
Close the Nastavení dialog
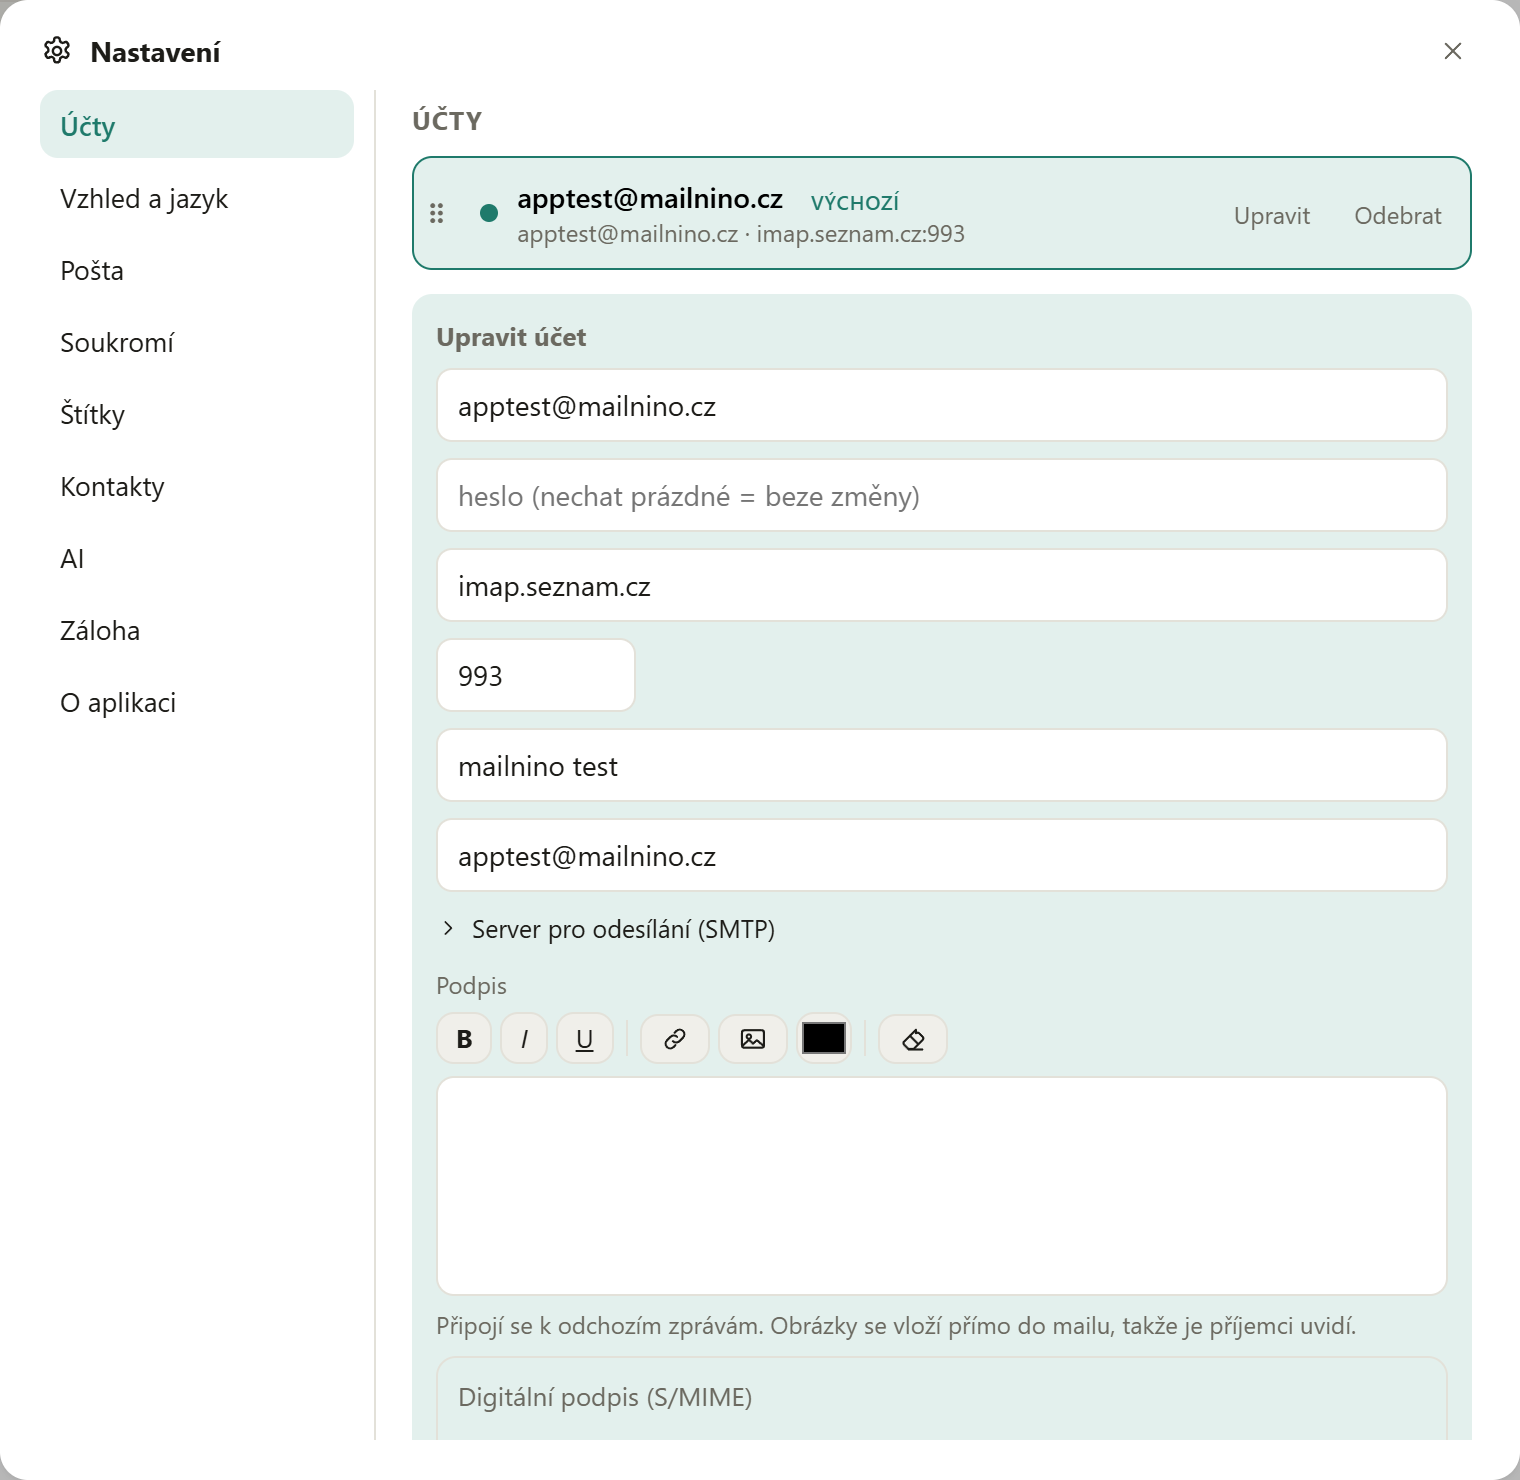(x=1453, y=51)
